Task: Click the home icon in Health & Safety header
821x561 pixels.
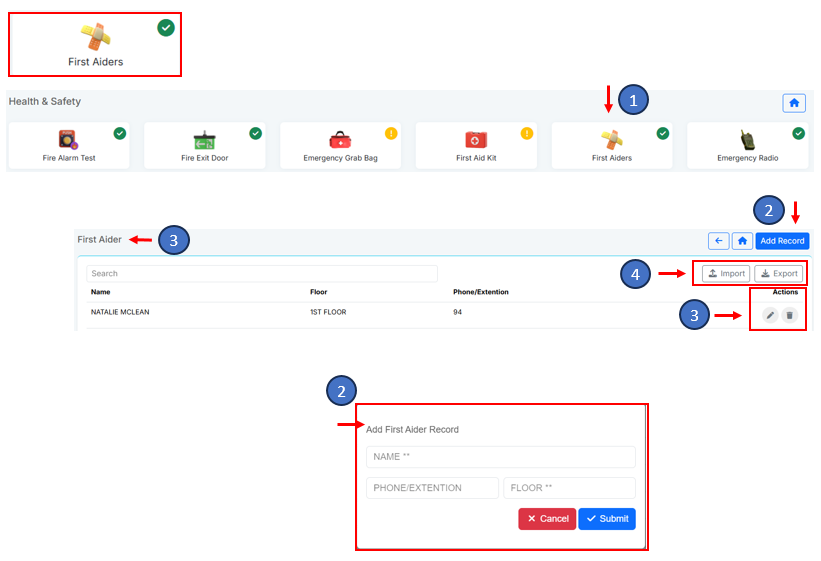Action: tap(794, 103)
